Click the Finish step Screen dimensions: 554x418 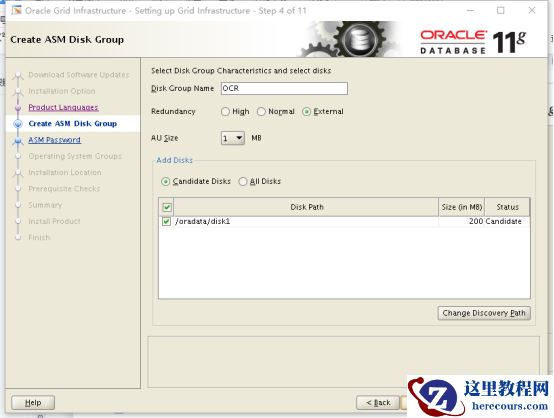(x=39, y=237)
